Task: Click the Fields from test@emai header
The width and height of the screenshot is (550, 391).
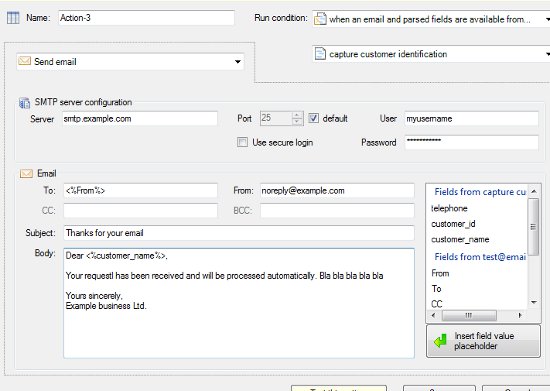Action: click(480, 257)
